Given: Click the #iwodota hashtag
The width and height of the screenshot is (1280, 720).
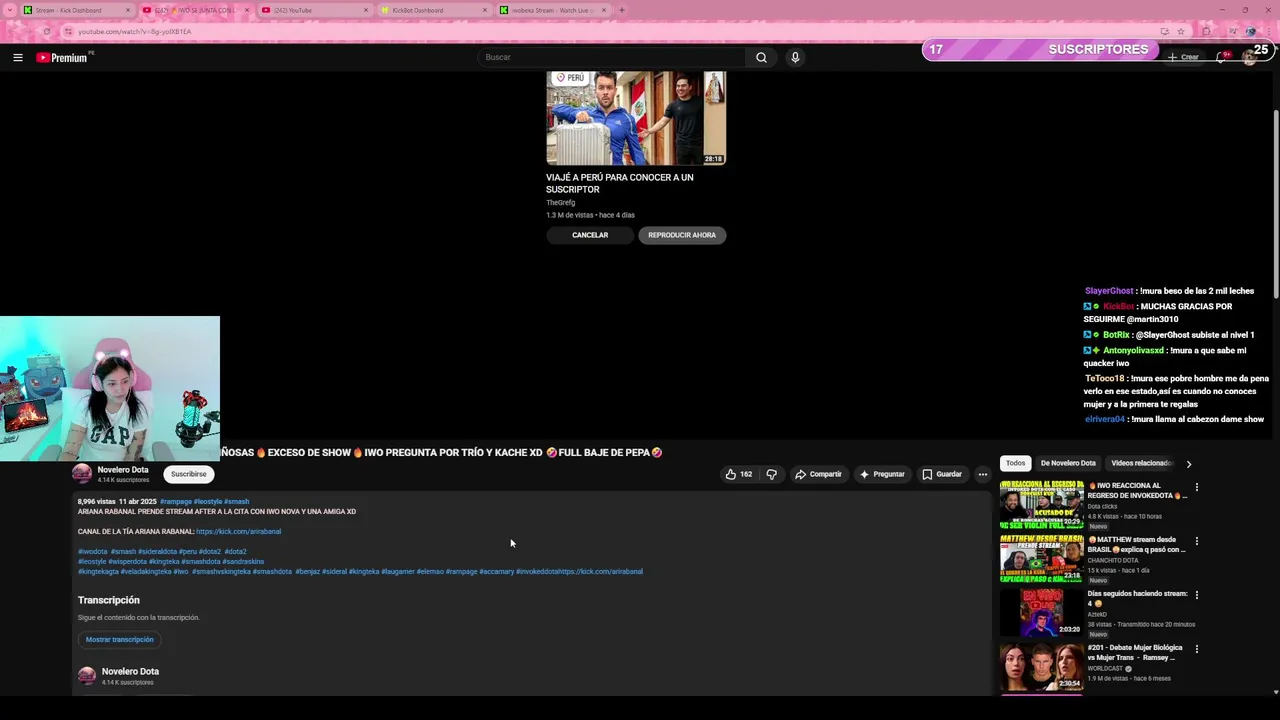Looking at the screenshot, I should click(92, 552).
